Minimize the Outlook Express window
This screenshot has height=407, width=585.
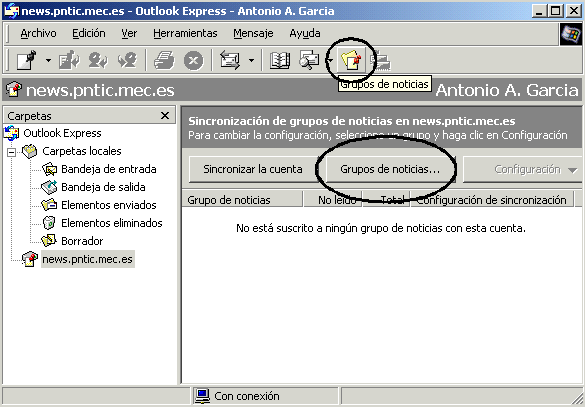pos(539,11)
